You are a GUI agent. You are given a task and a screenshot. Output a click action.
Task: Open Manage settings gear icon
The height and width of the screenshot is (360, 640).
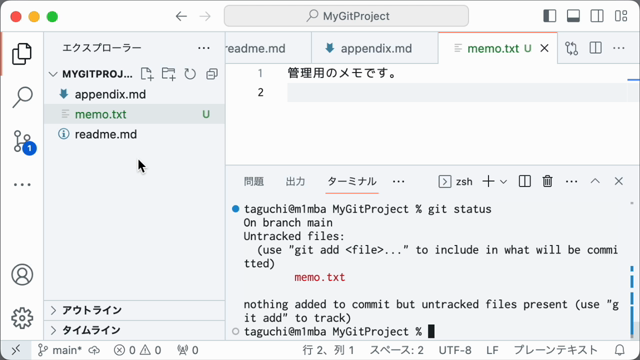pos(22,318)
